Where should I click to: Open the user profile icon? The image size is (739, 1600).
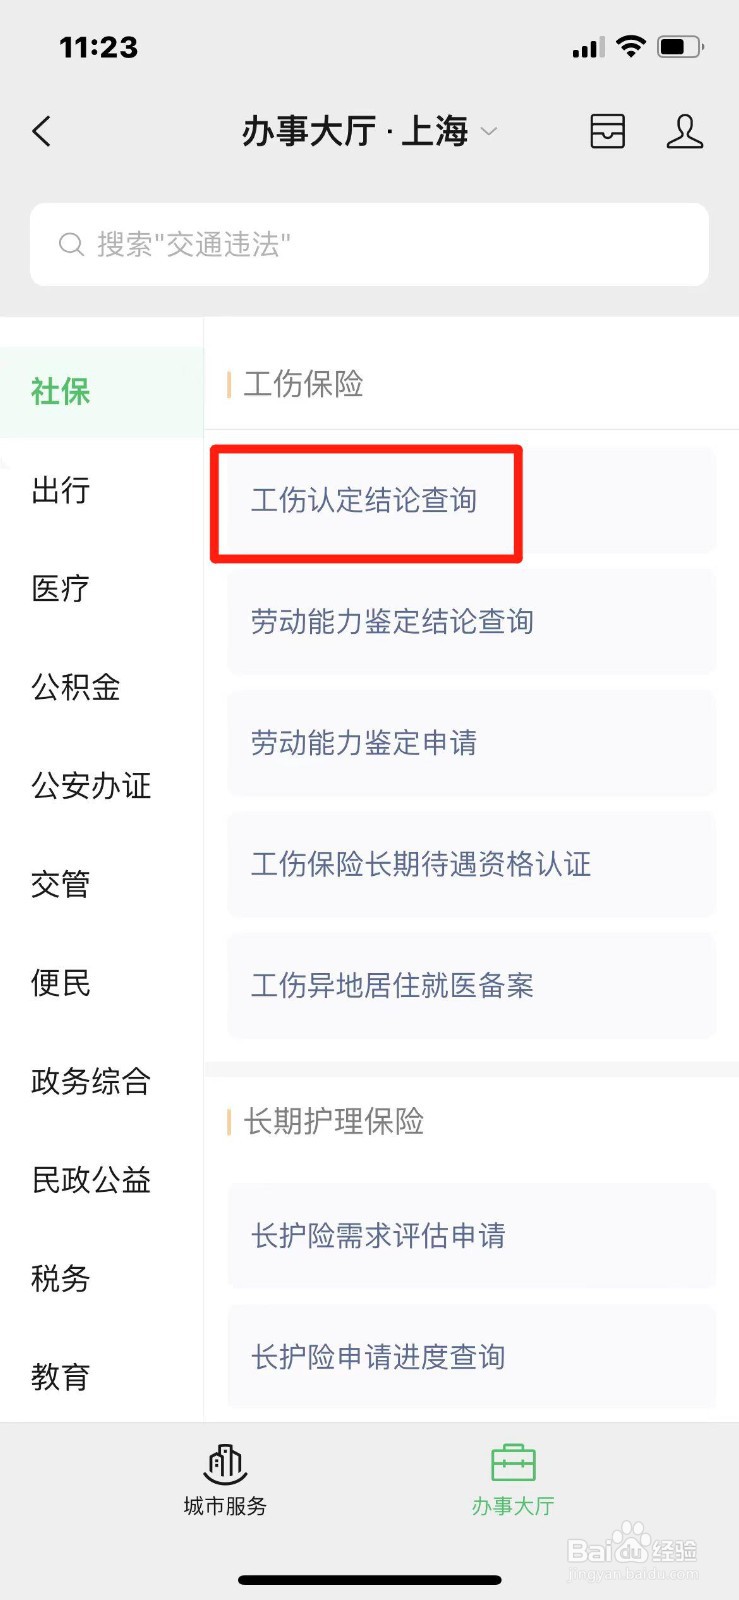685,131
